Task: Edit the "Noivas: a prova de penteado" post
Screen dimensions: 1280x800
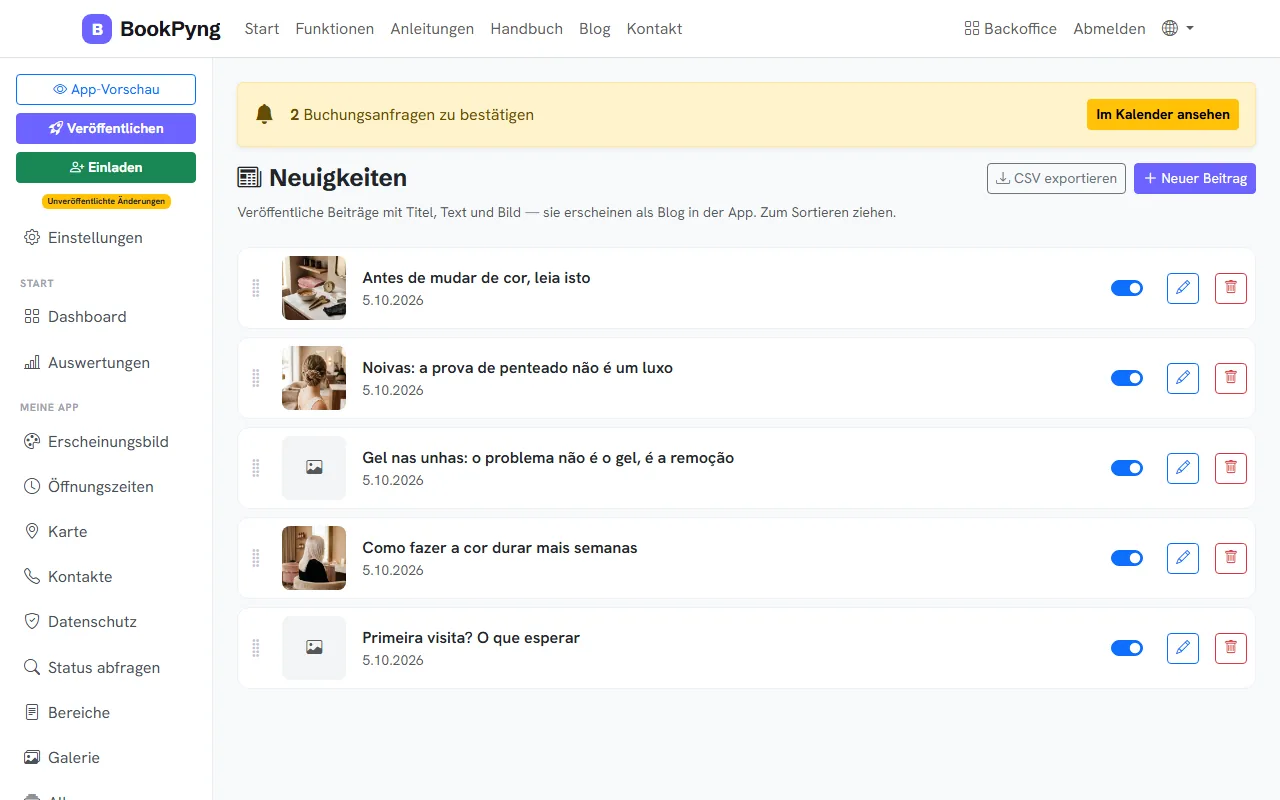Action: (x=1183, y=378)
